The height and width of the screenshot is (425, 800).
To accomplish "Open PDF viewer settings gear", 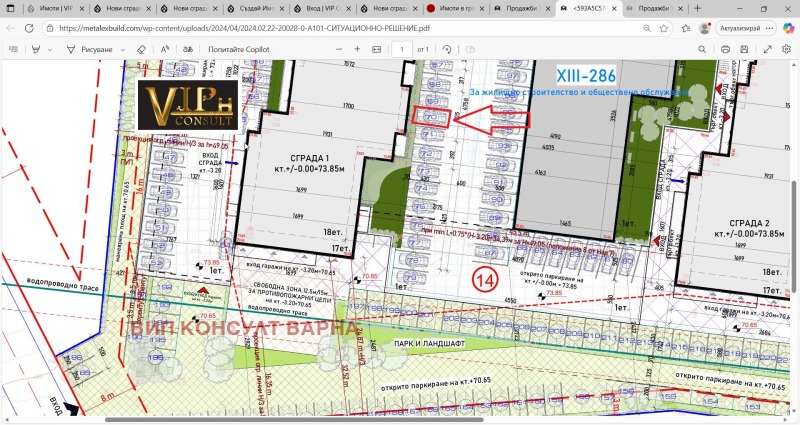I will (x=787, y=48).
